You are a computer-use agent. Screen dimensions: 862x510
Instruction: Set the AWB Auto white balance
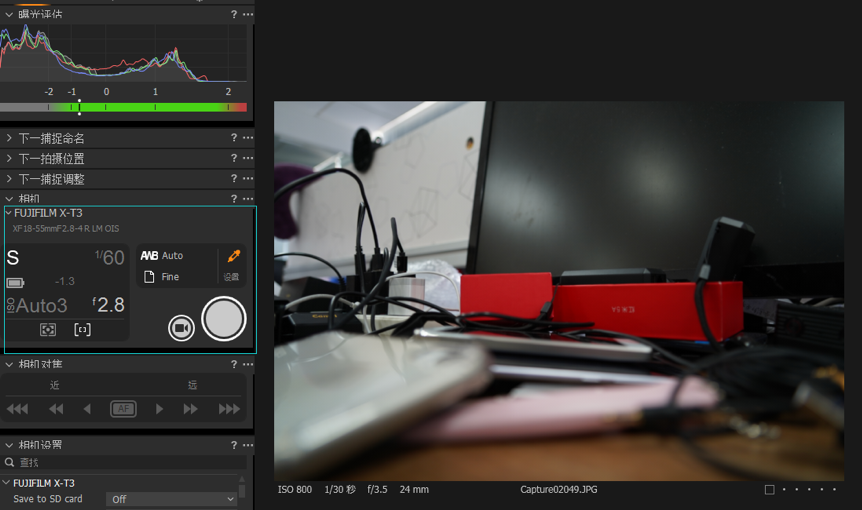pyautogui.click(x=162, y=256)
